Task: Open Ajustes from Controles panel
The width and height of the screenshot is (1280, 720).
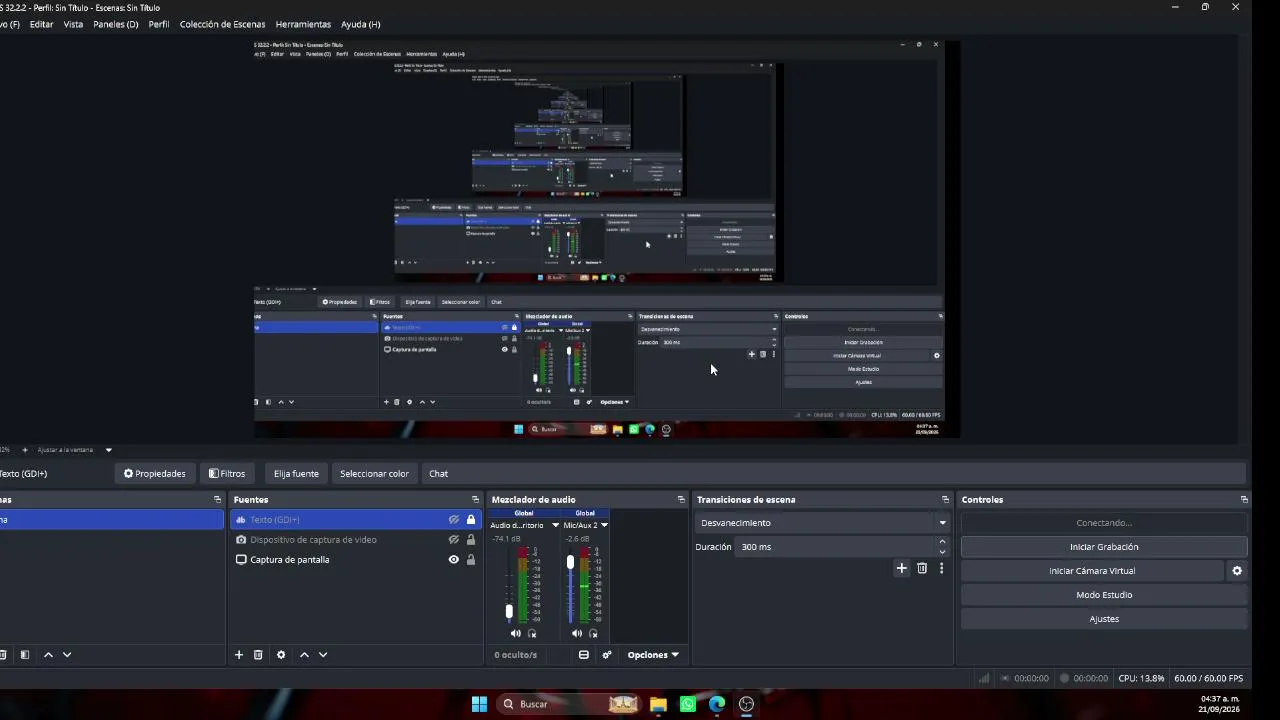Action: click(x=1104, y=619)
